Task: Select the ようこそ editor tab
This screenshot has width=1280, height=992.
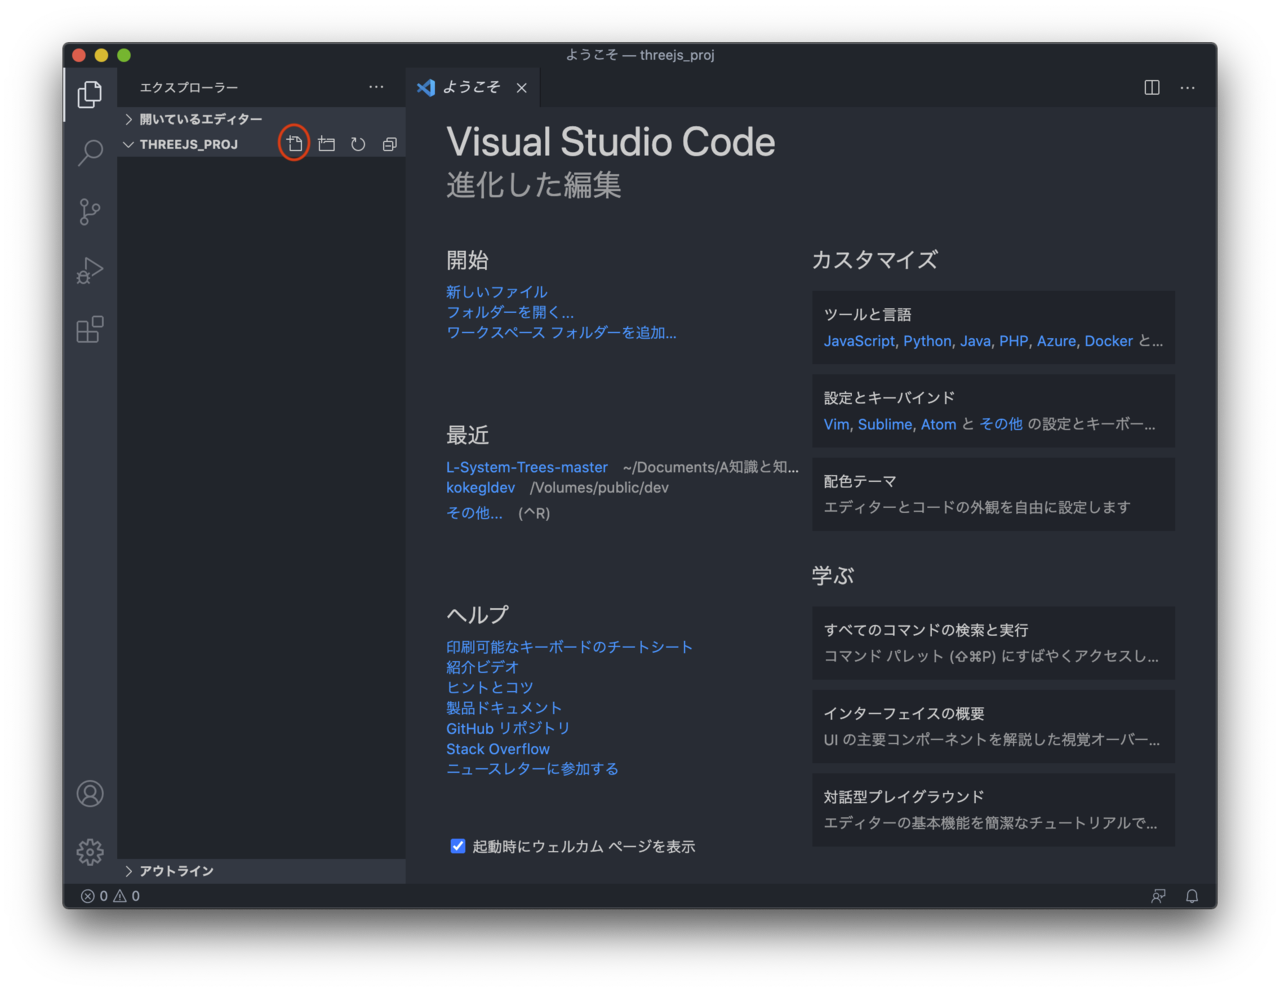Action: click(x=471, y=87)
